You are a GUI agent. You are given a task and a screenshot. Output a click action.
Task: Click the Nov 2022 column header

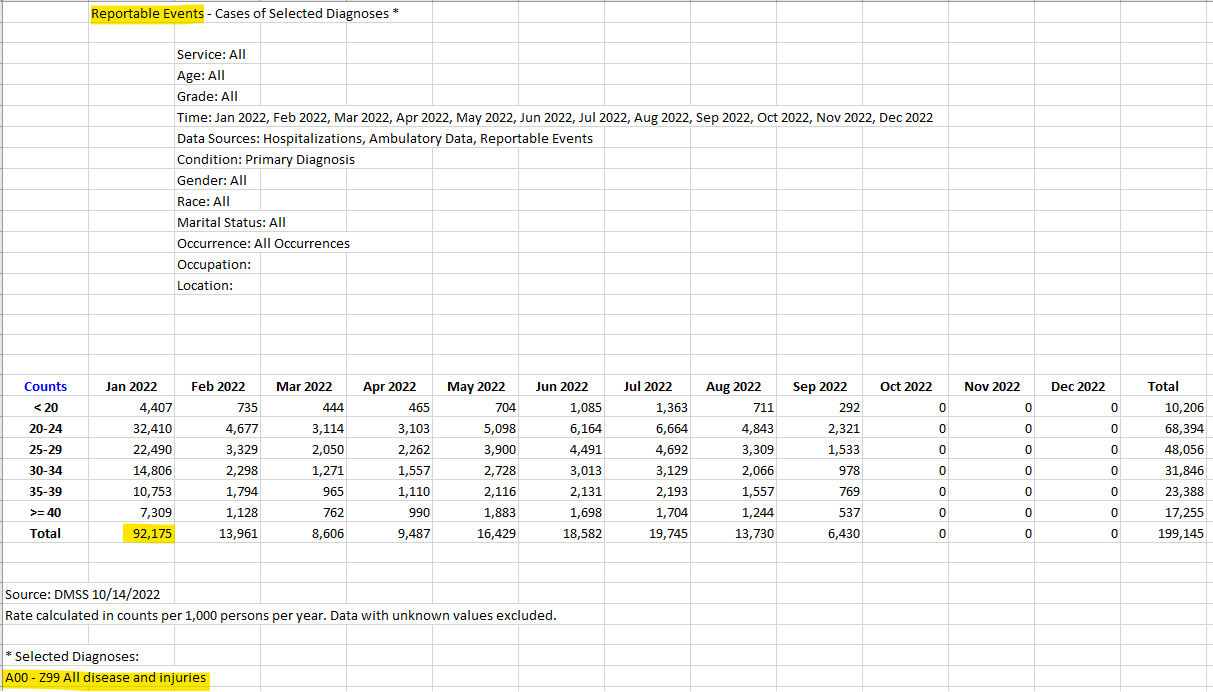pos(992,386)
